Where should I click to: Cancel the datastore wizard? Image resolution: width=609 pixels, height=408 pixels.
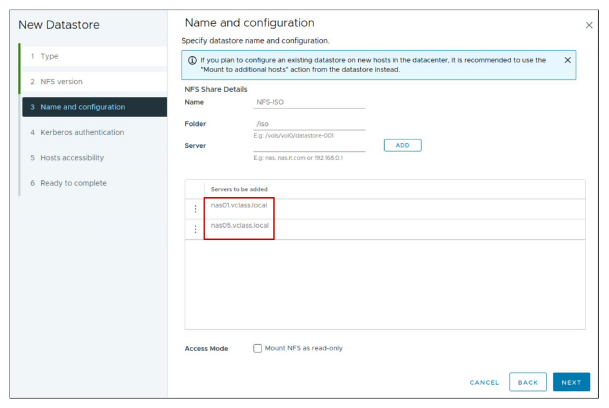click(484, 382)
